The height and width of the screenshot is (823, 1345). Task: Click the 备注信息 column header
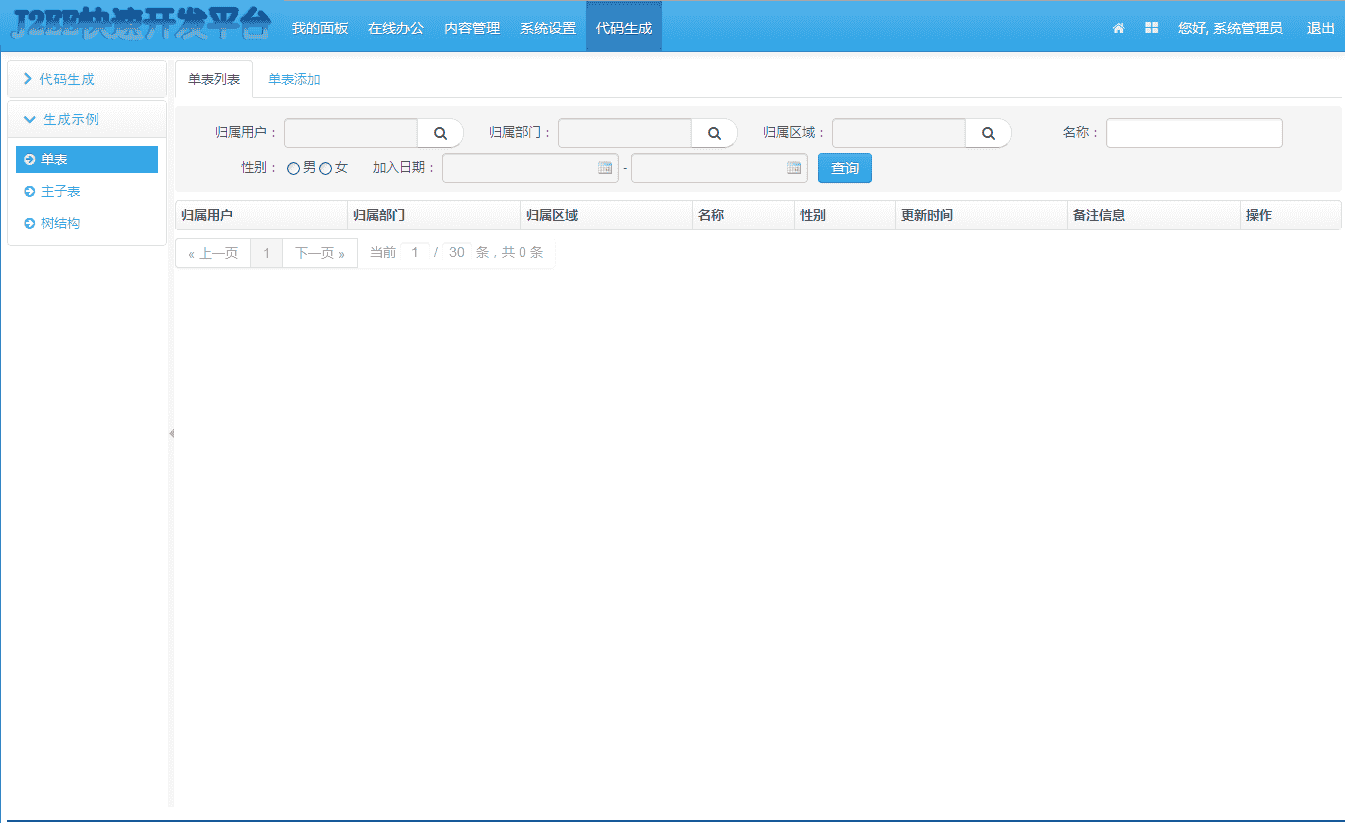pos(1154,215)
